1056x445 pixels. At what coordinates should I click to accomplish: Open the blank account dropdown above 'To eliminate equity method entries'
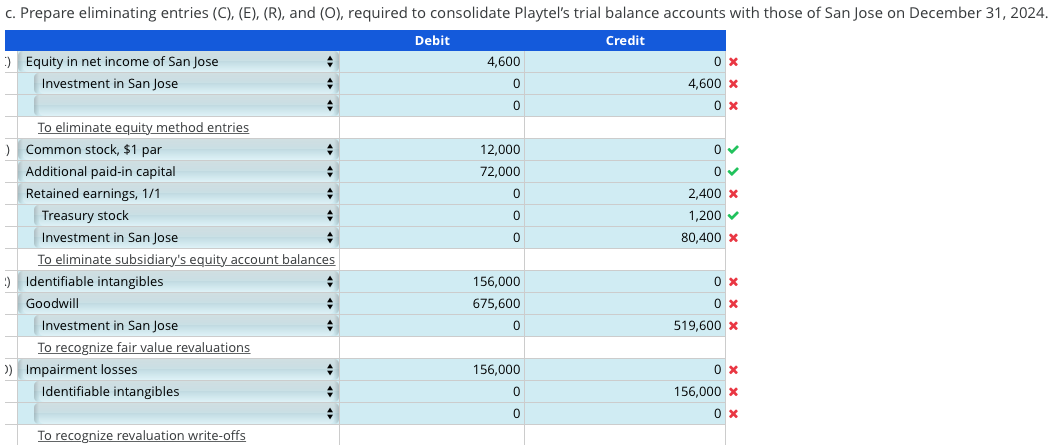(187, 106)
